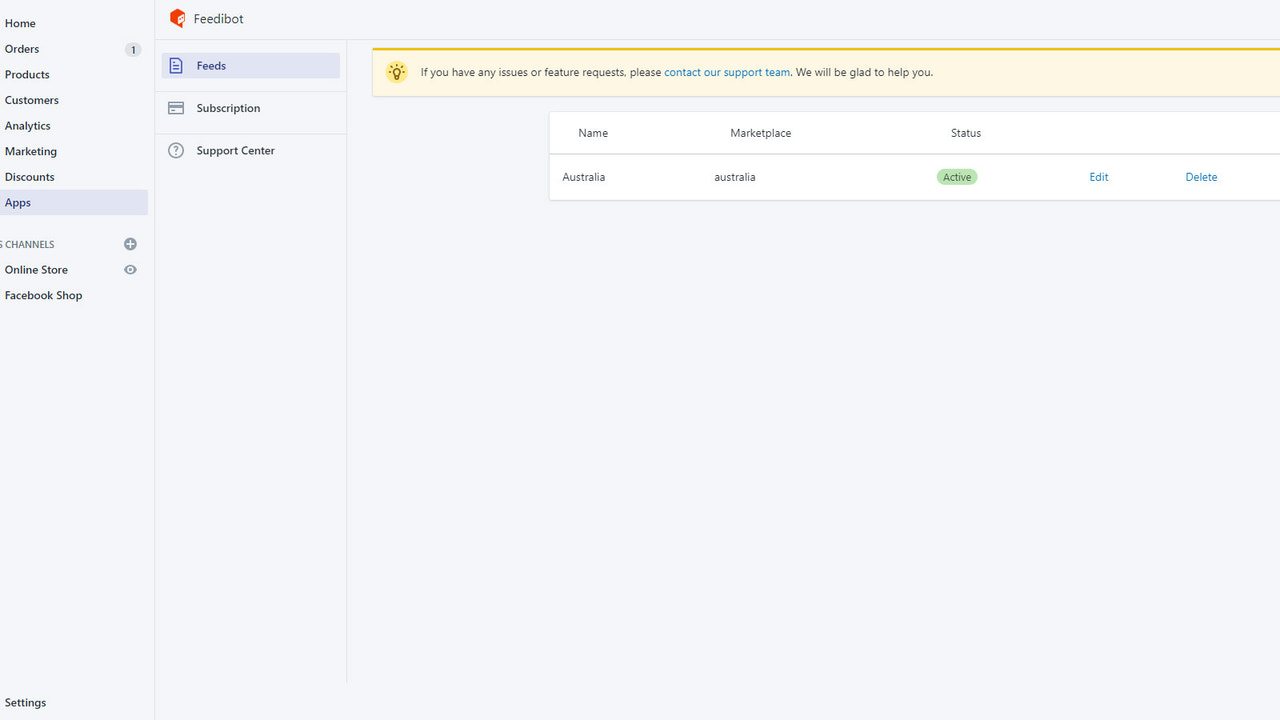Go to the Discounts page

coord(29,176)
